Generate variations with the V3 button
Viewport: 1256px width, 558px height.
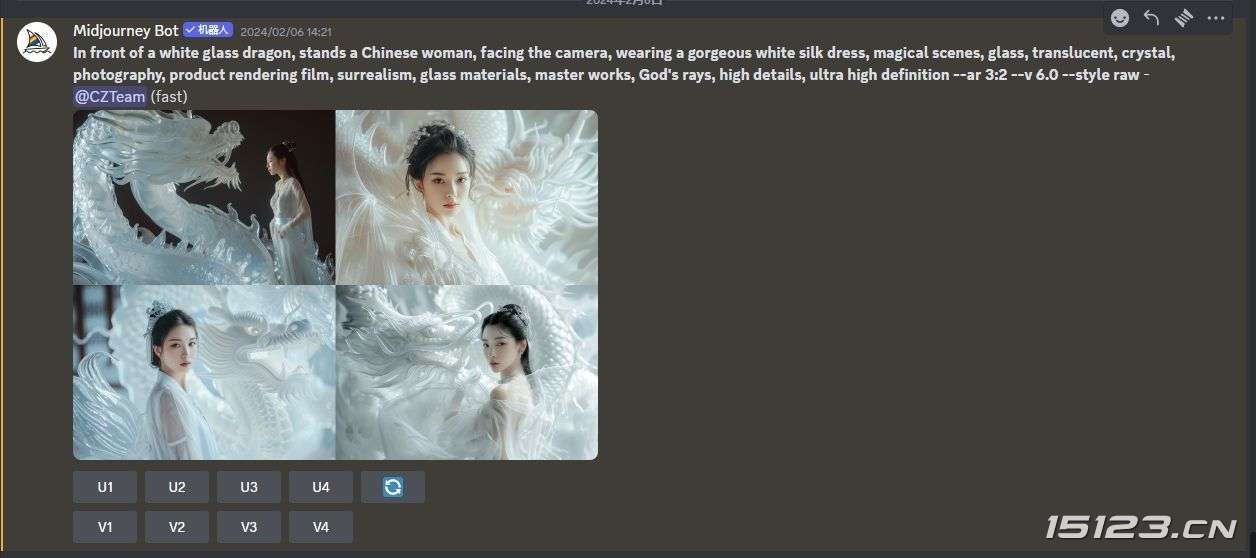(249, 527)
